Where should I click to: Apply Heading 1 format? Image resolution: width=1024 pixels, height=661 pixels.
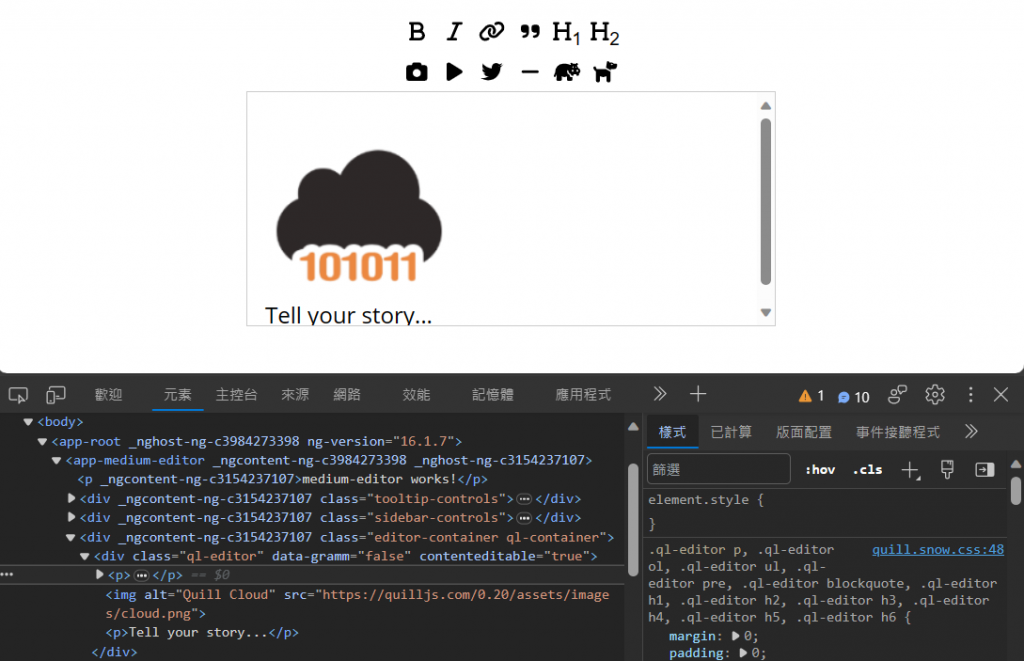click(566, 33)
